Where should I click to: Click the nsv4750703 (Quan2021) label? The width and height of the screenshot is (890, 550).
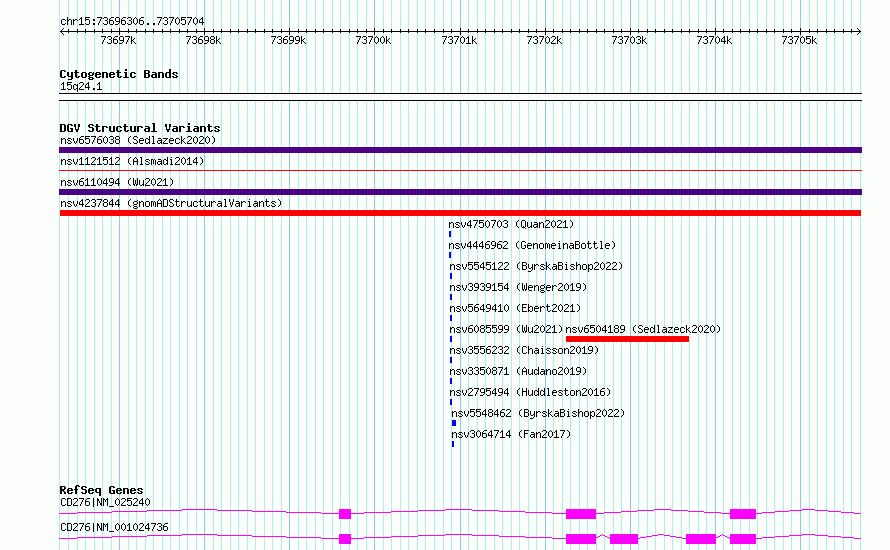(511, 224)
